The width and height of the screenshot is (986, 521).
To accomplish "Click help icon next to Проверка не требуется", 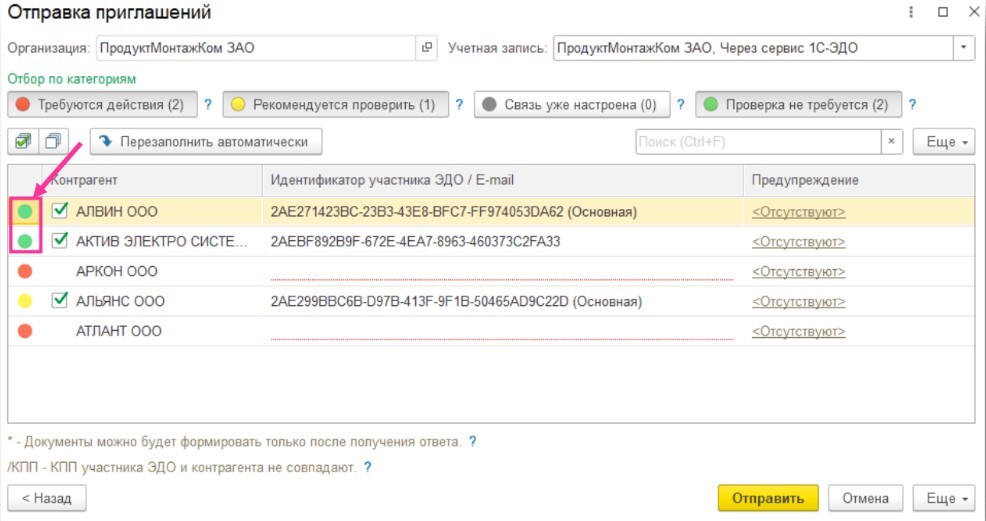I will coord(912,104).
